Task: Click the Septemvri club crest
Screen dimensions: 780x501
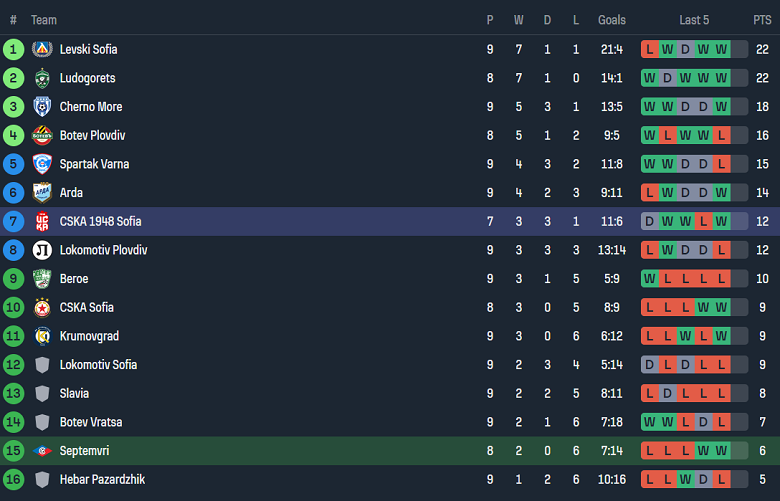Action: click(42, 451)
